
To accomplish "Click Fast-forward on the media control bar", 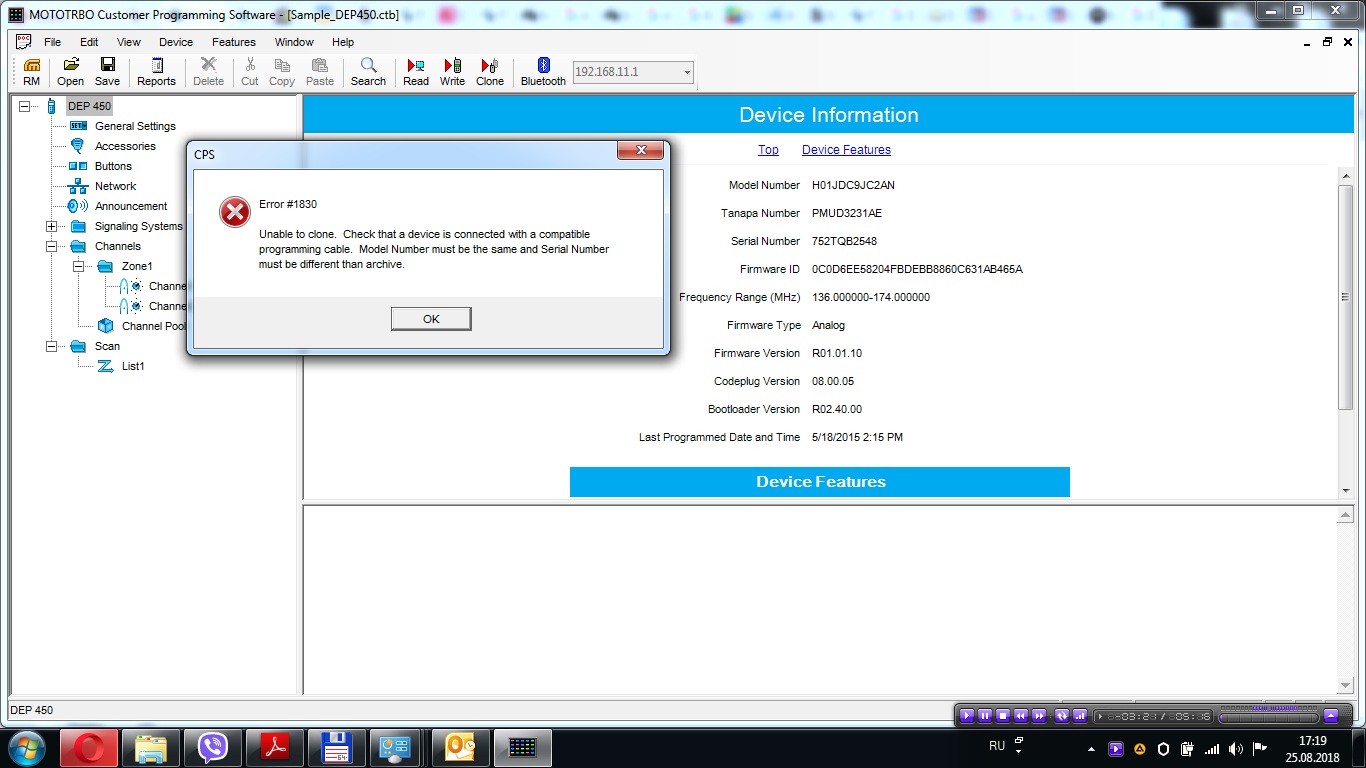I will point(1039,716).
